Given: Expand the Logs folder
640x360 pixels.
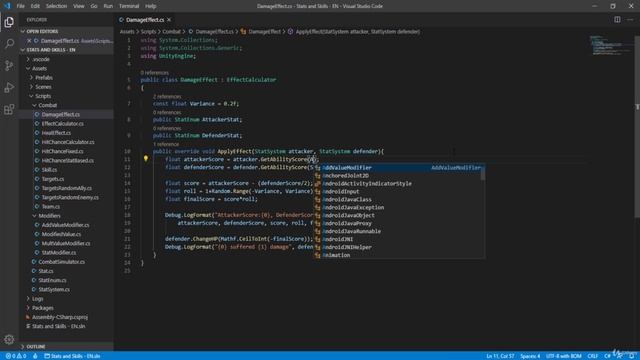Looking at the screenshot, I should (38, 298).
